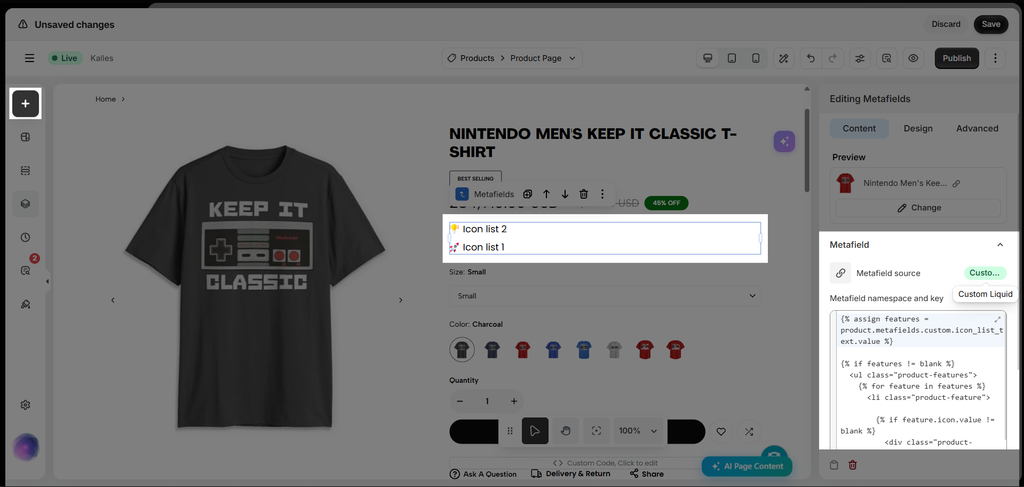The height and width of the screenshot is (487, 1024).
Task: Click the Change preview product button
Action: click(x=918, y=208)
